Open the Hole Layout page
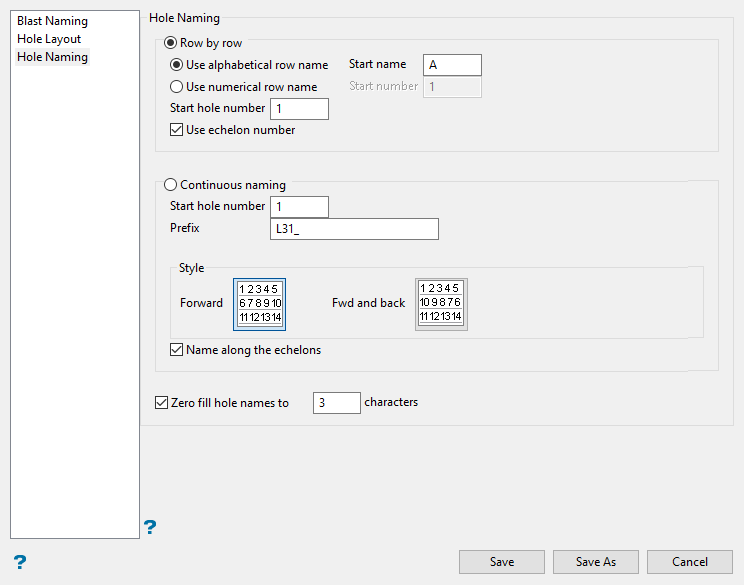Screen dimensions: 744x585 coord(49,39)
